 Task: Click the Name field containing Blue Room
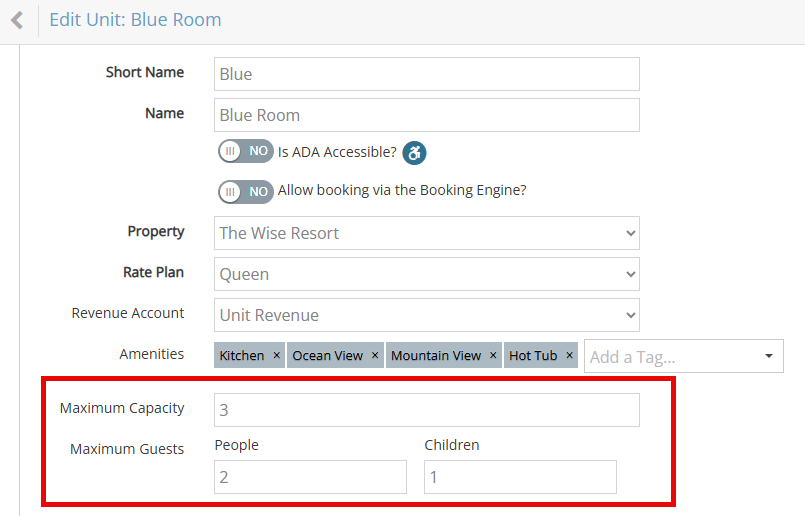pyautogui.click(x=427, y=115)
